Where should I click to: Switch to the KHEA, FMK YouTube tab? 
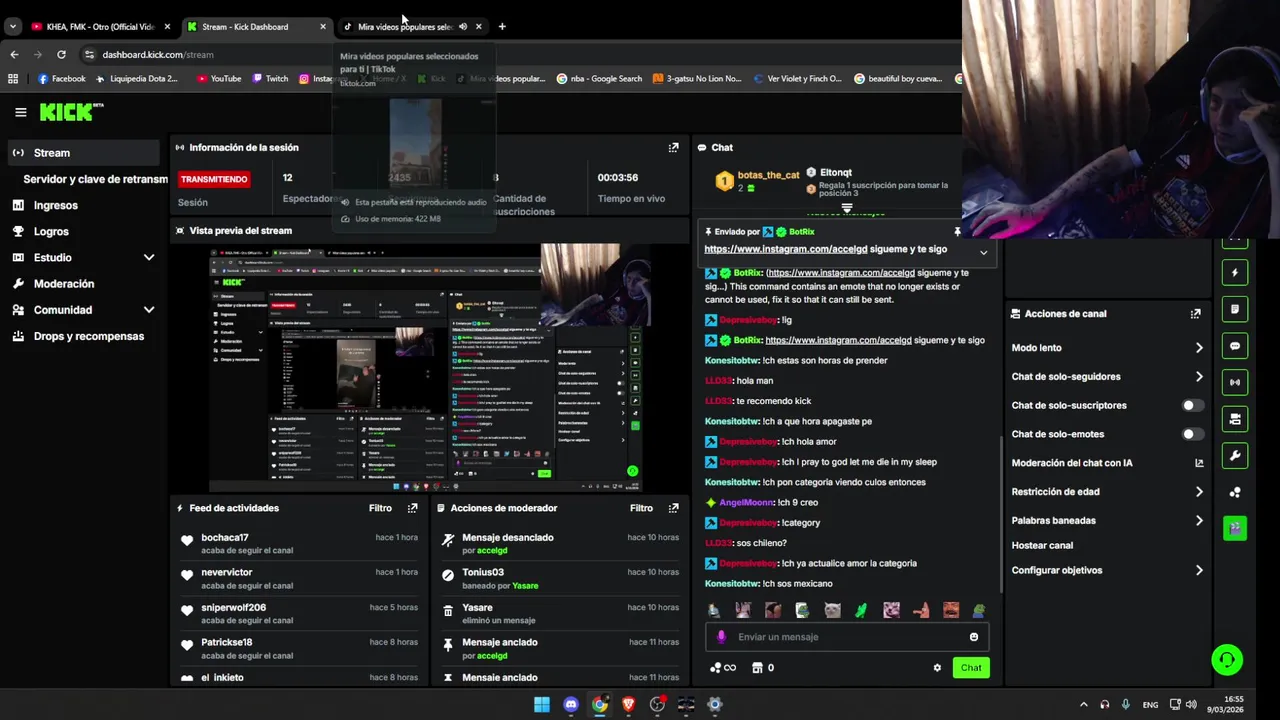tap(100, 27)
